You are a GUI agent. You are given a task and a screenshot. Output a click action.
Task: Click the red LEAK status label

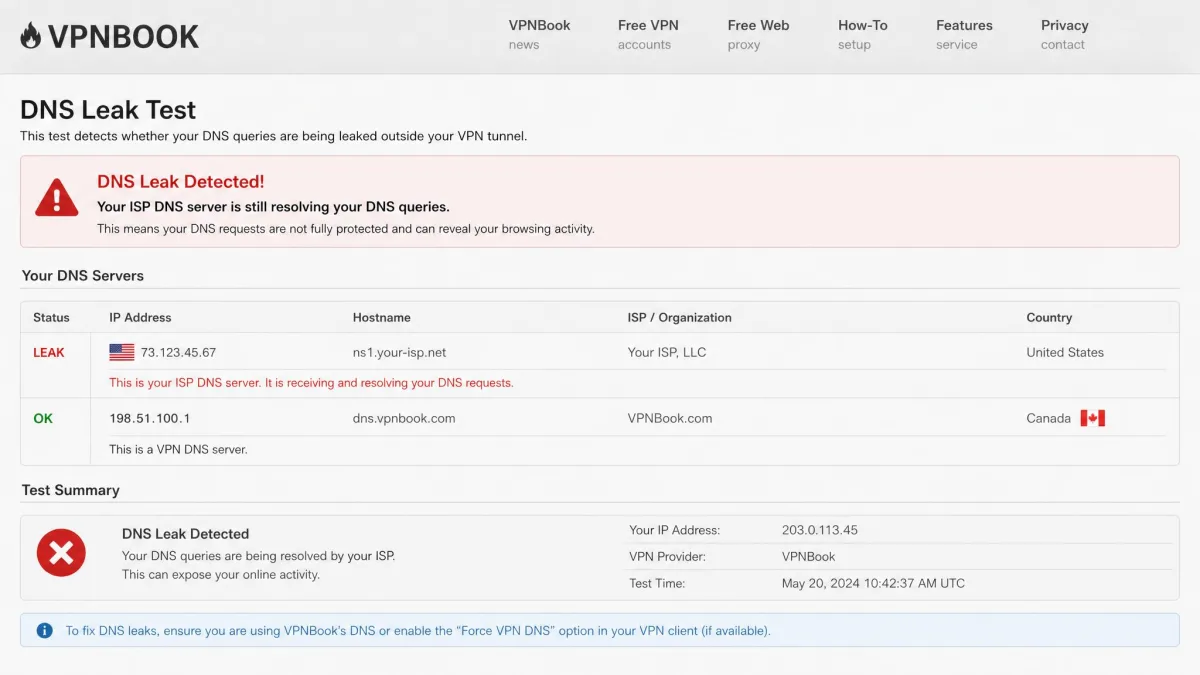click(49, 353)
